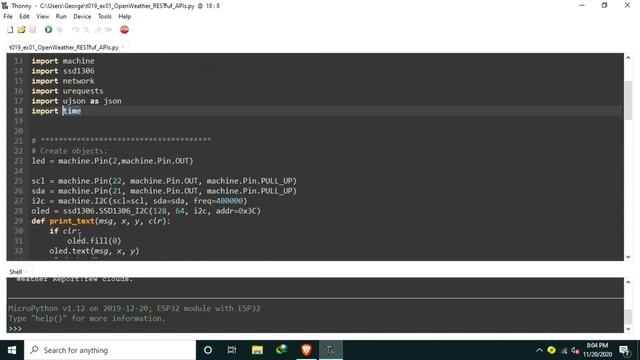Screen dimensions: 640x360
Task: Click the Step into debug icon
Action: (86, 30)
